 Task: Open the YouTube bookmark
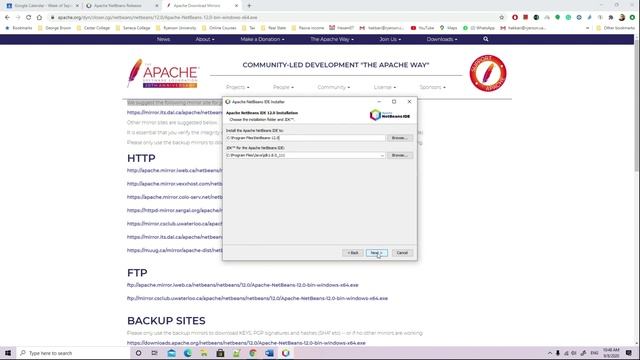click(422, 28)
